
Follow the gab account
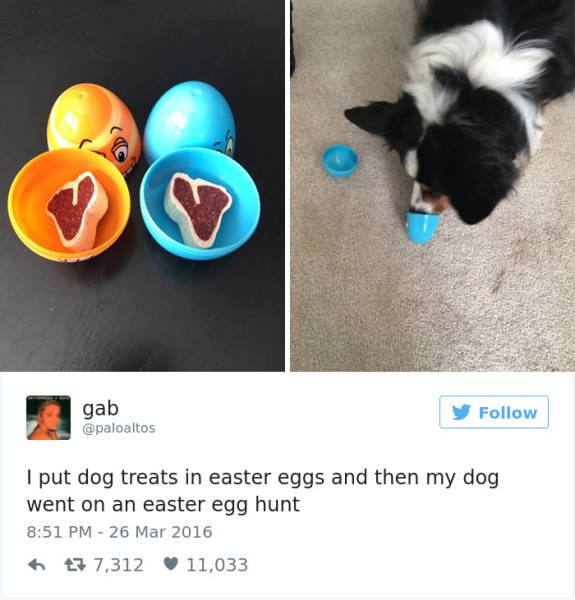[494, 412]
